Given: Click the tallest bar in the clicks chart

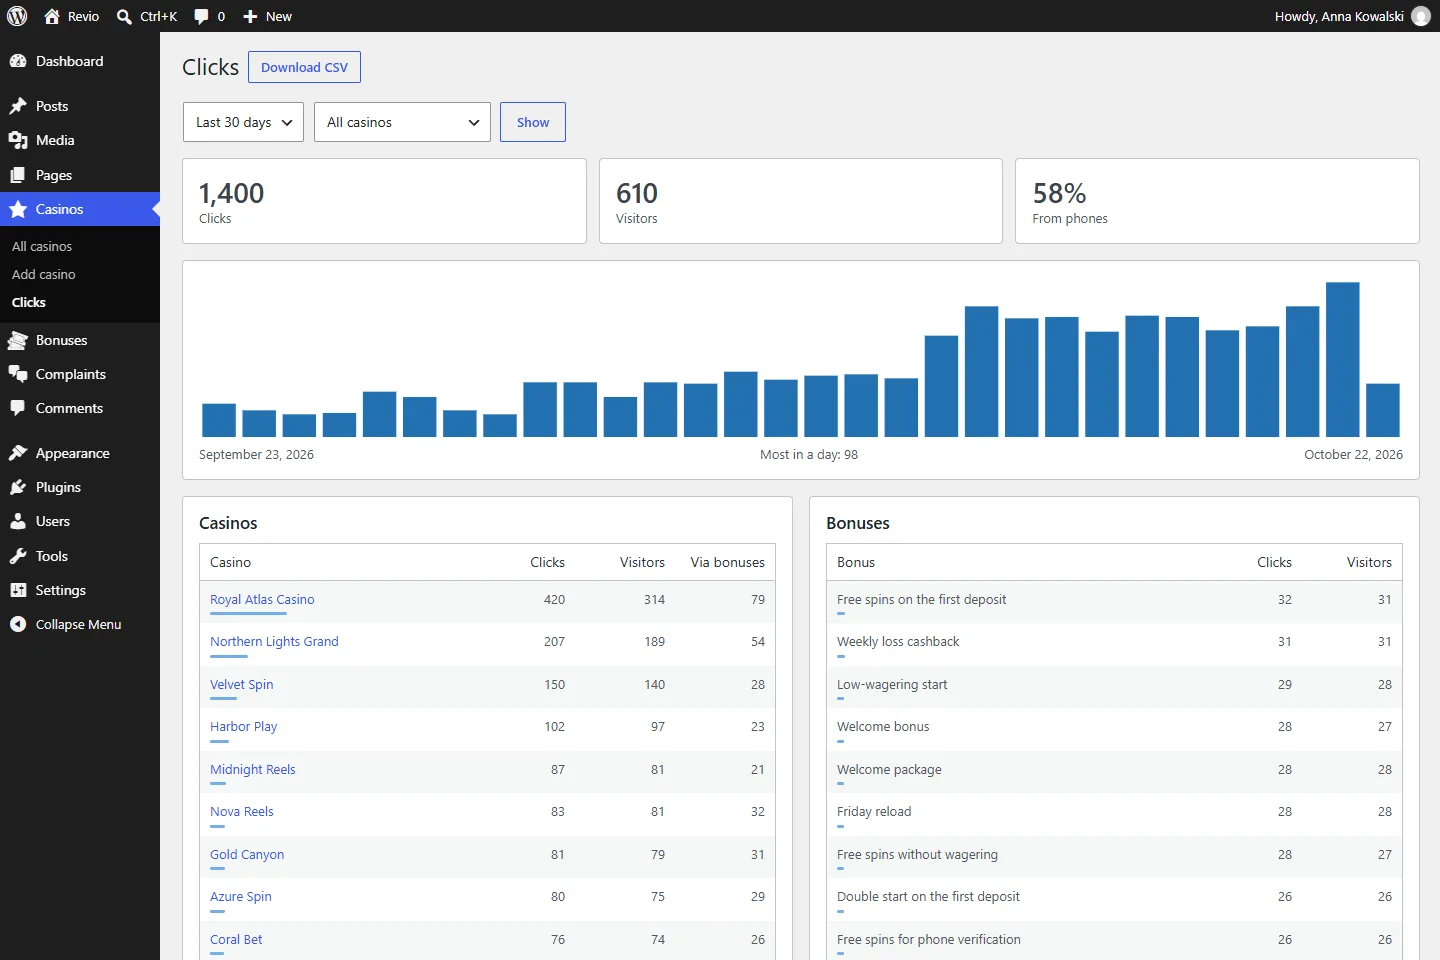Looking at the screenshot, I should (x=1342, y=360).
